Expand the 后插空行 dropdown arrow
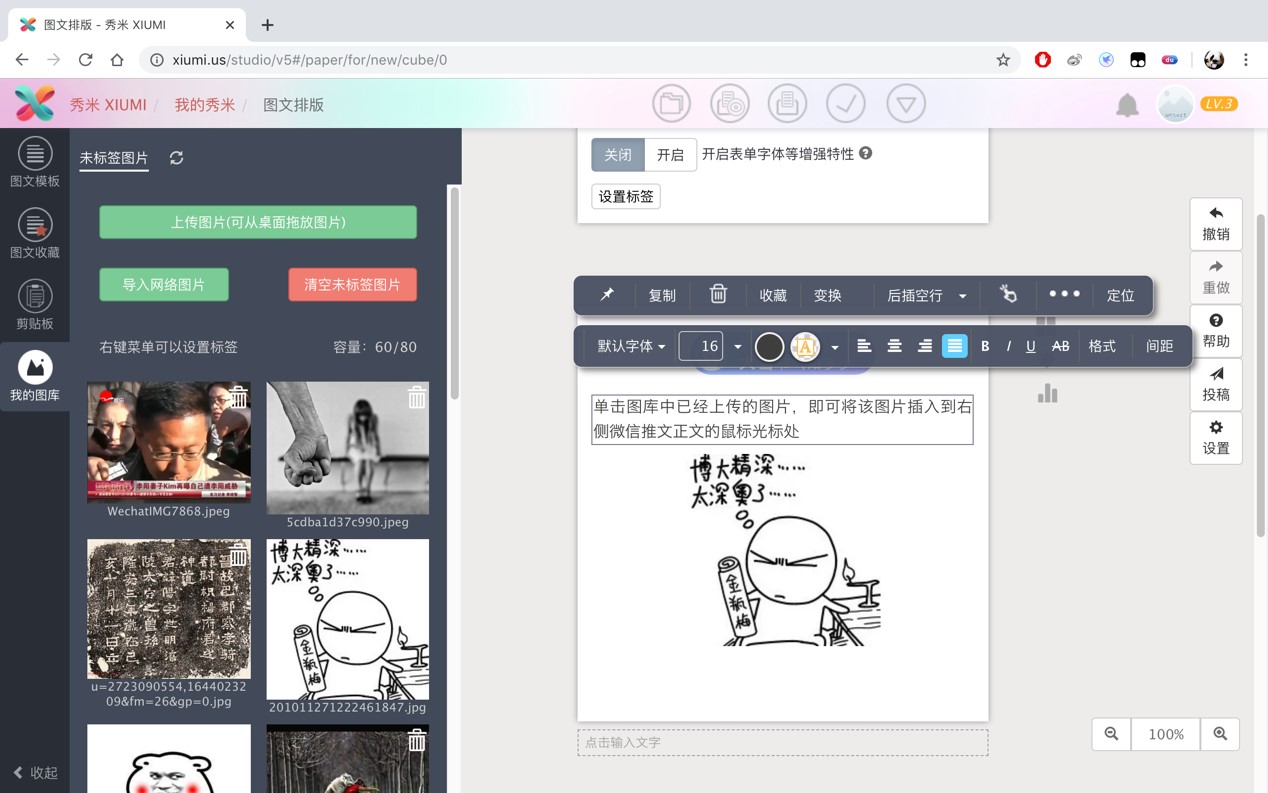 point(963,296)
